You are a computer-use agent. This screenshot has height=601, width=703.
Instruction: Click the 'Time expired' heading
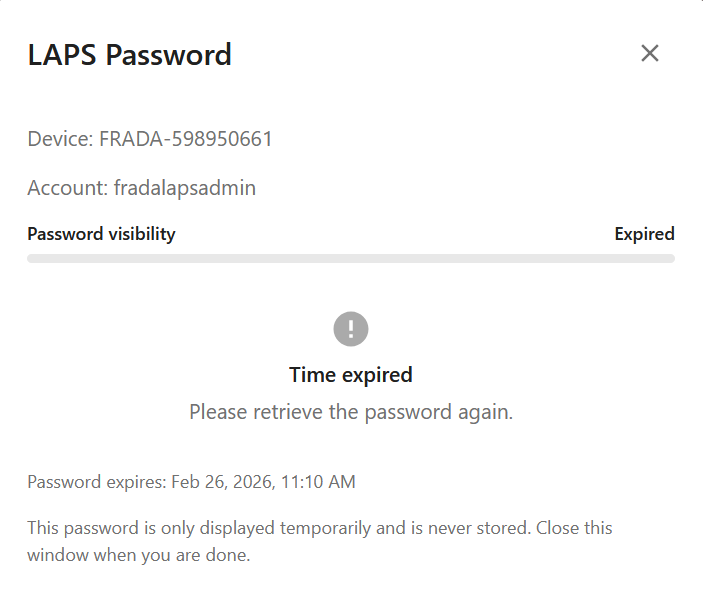tap(351, 375)
